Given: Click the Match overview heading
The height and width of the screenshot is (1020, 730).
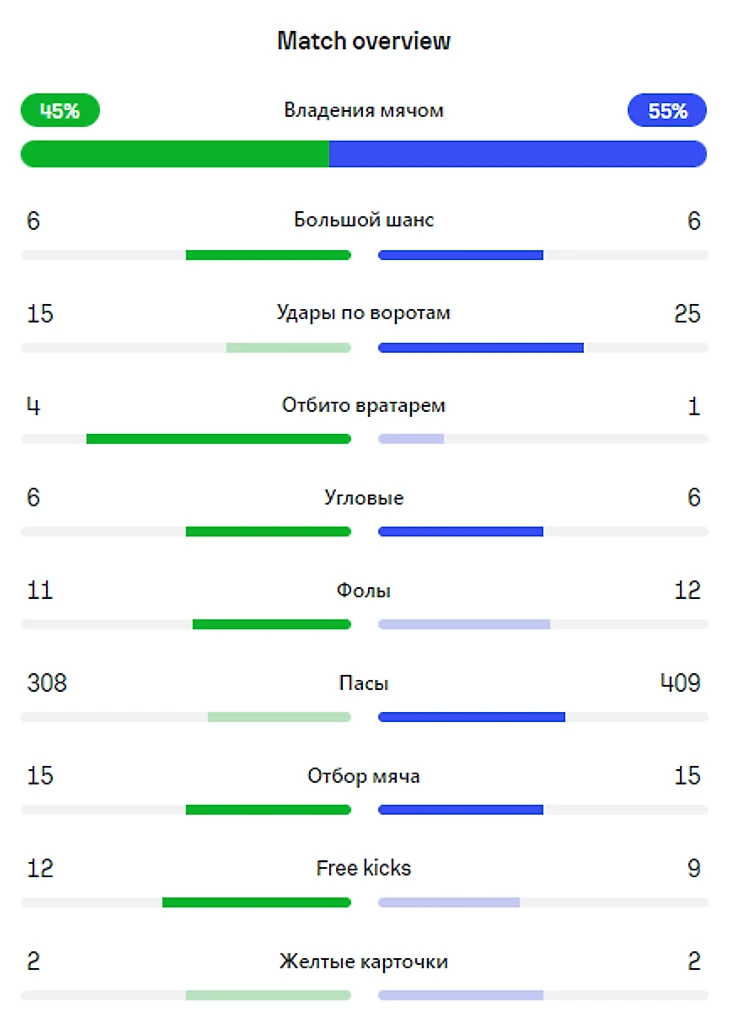Looking at the screenshot, I should coord(364,41).
